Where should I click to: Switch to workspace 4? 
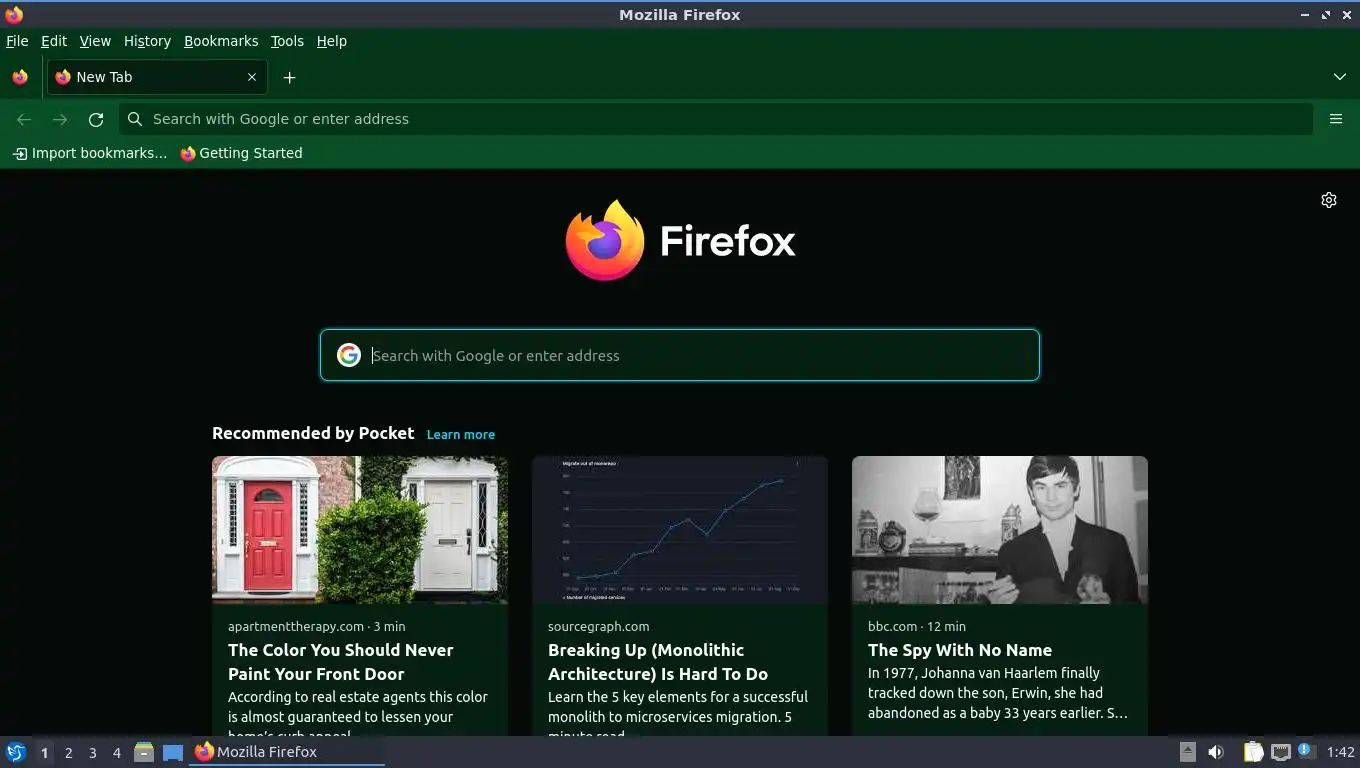click(117, 753)
